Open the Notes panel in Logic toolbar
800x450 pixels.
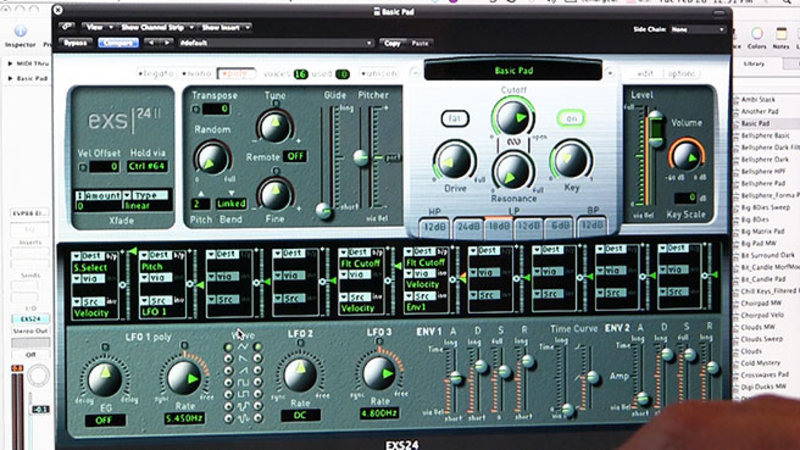pyautogui.click(x=781, y=38)
